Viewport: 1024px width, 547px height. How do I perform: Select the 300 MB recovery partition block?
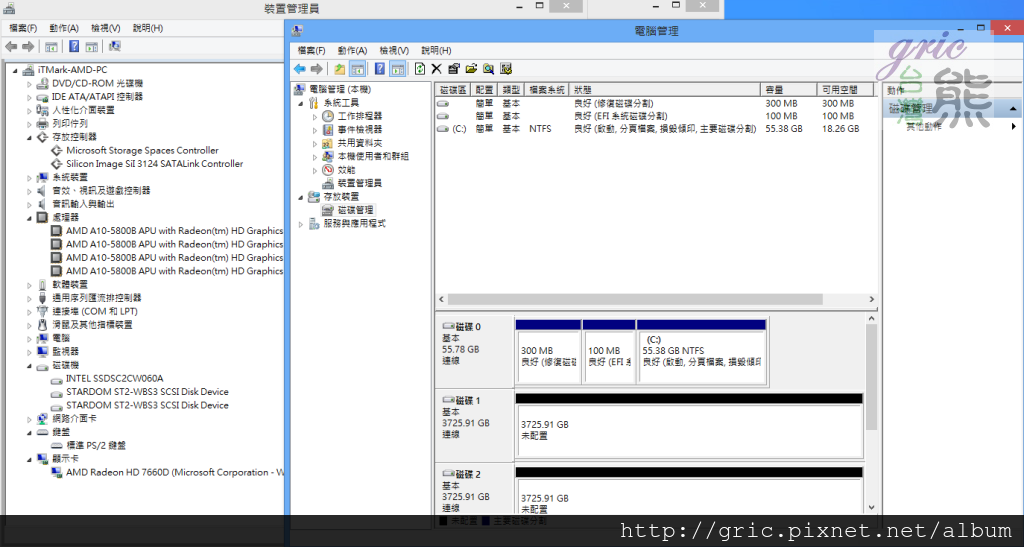click(548, 352)
